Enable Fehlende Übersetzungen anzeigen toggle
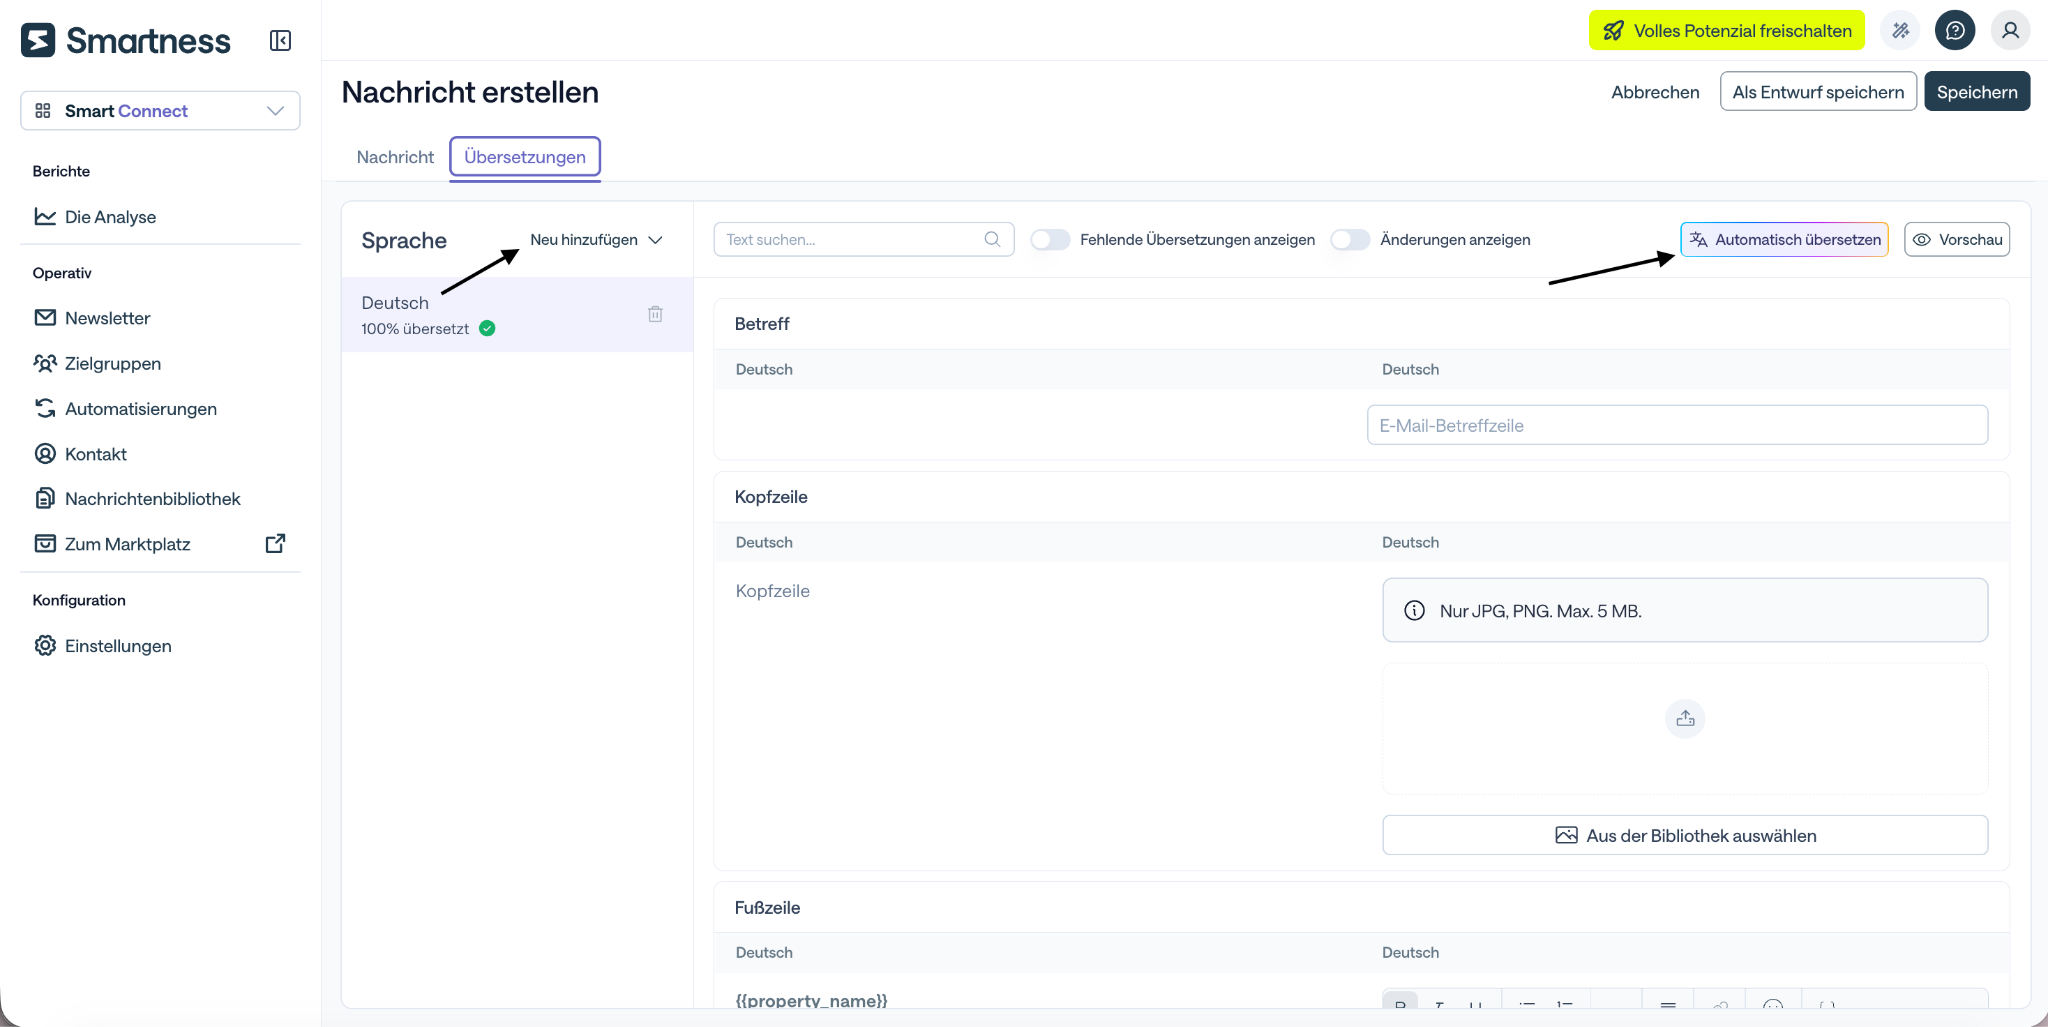 tap(1050, 240)
